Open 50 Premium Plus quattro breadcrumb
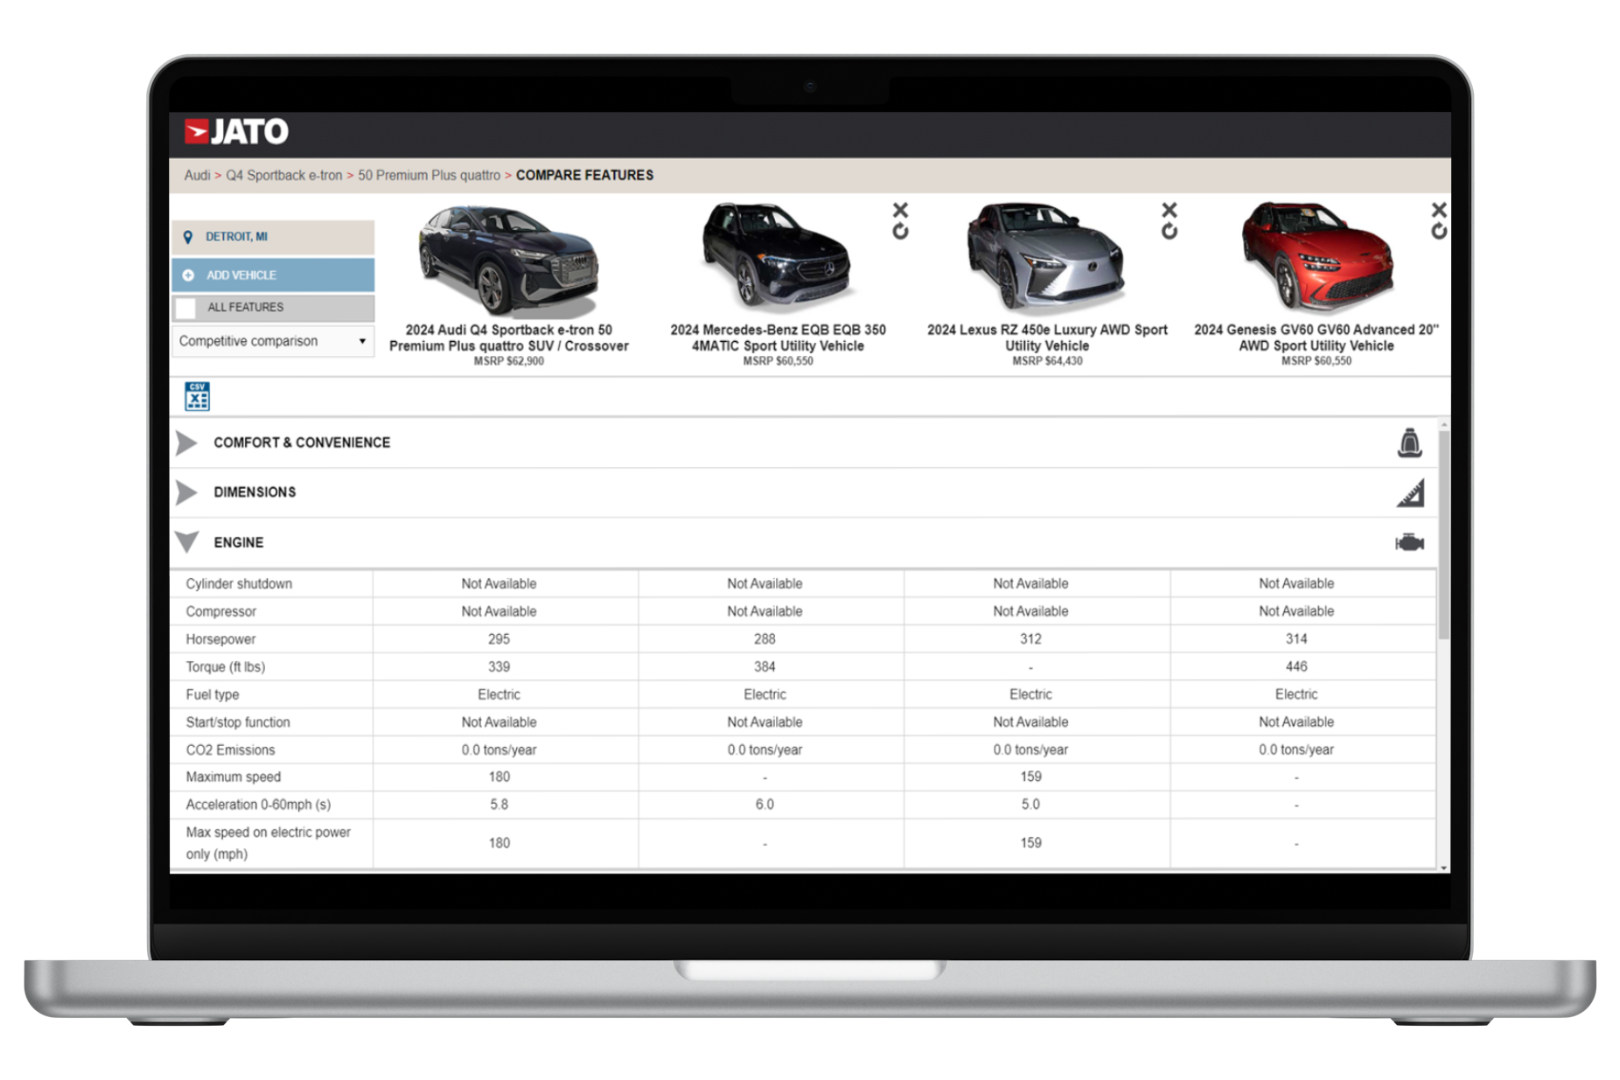1620x1080 pixels. coord(429,175)
